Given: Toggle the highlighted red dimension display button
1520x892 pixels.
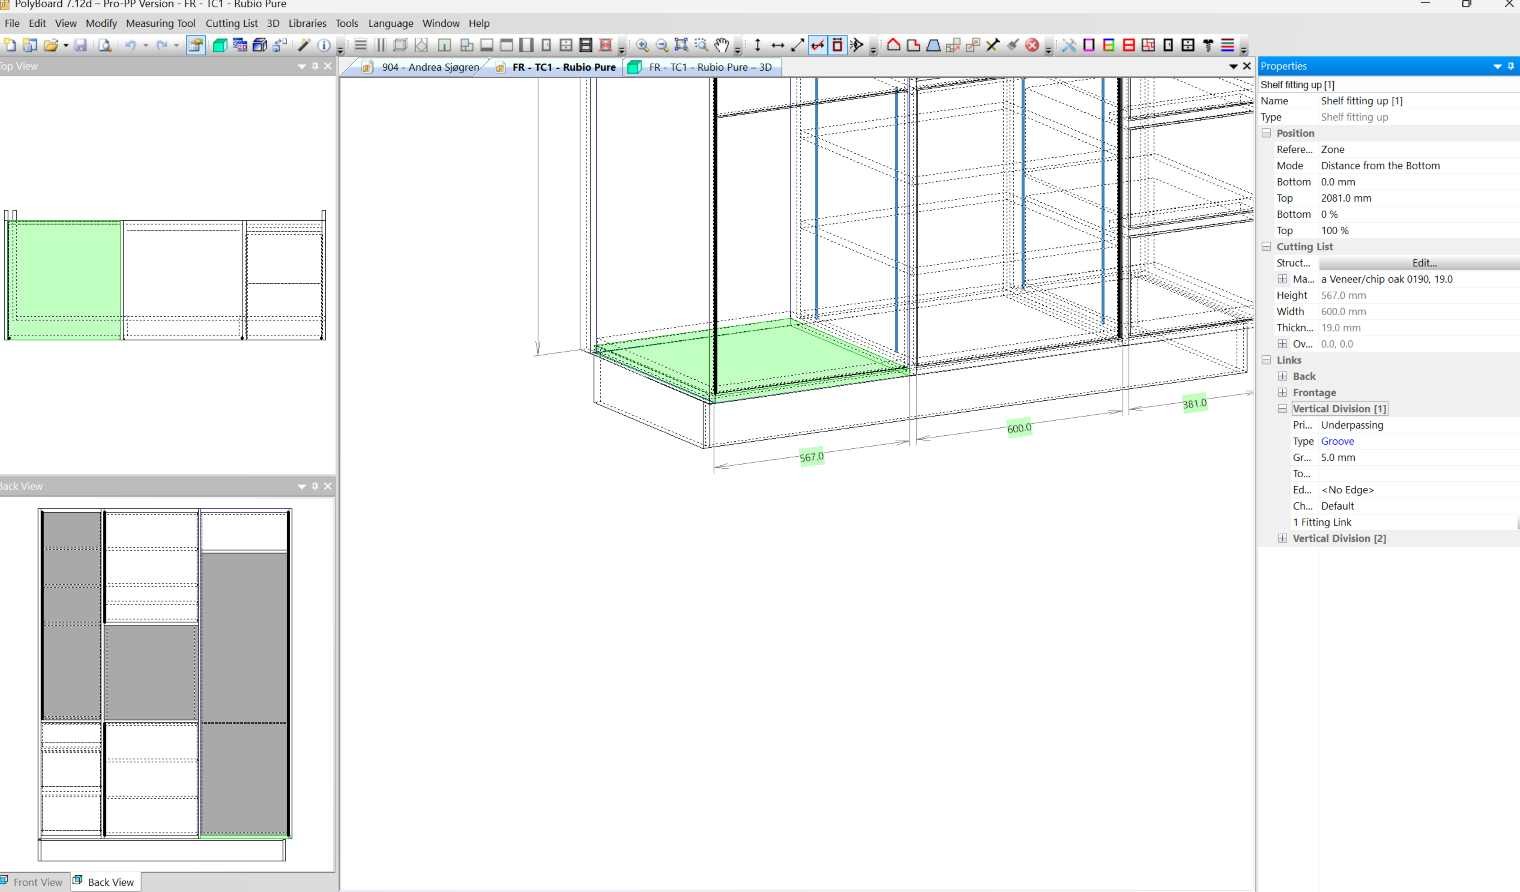Looking at the screenshot, I should tap(818, 45).
